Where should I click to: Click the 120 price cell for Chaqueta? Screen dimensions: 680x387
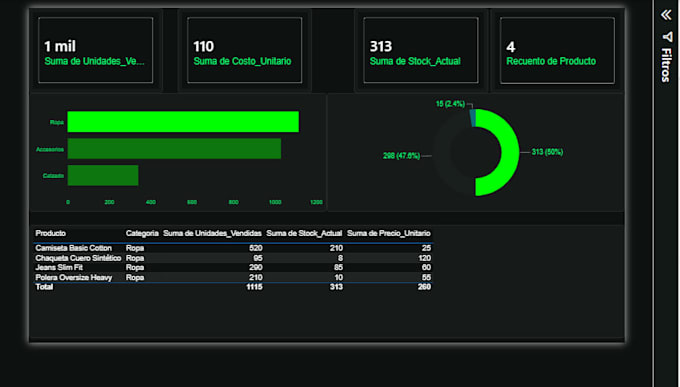click(x=425, y=258)
